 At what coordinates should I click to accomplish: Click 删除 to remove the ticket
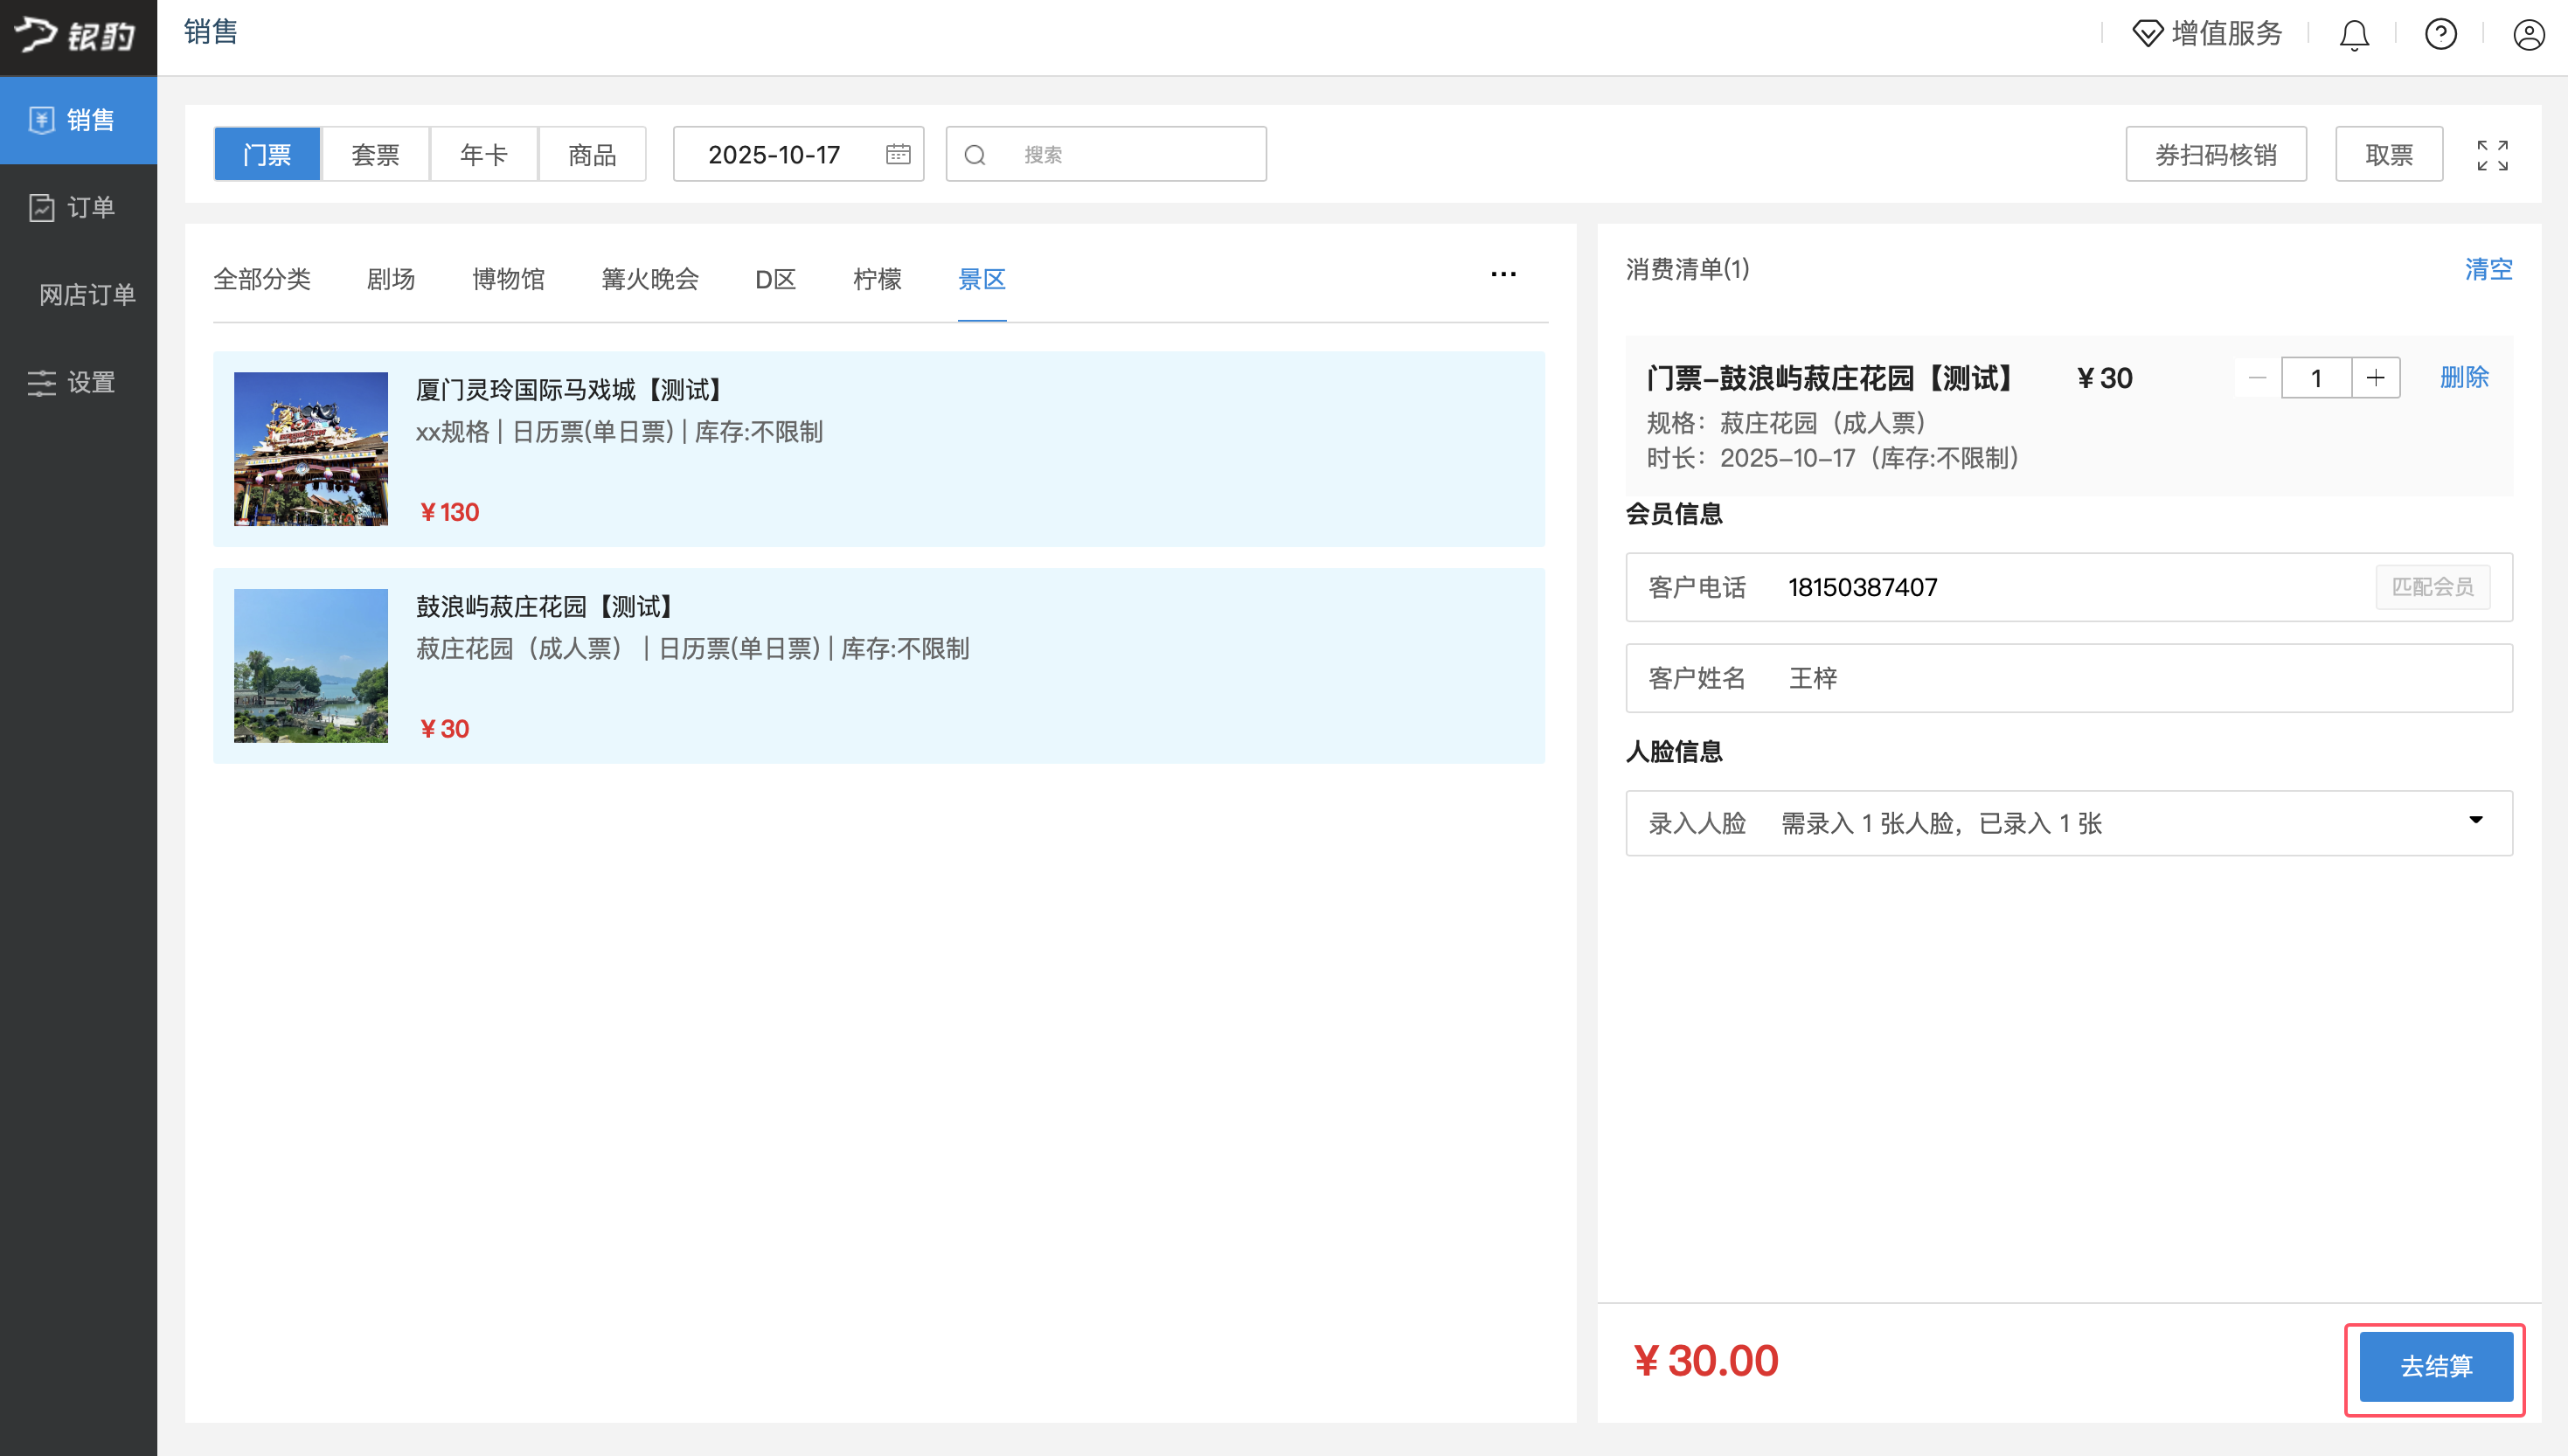pyautogui.click(x=2463, y=377)
